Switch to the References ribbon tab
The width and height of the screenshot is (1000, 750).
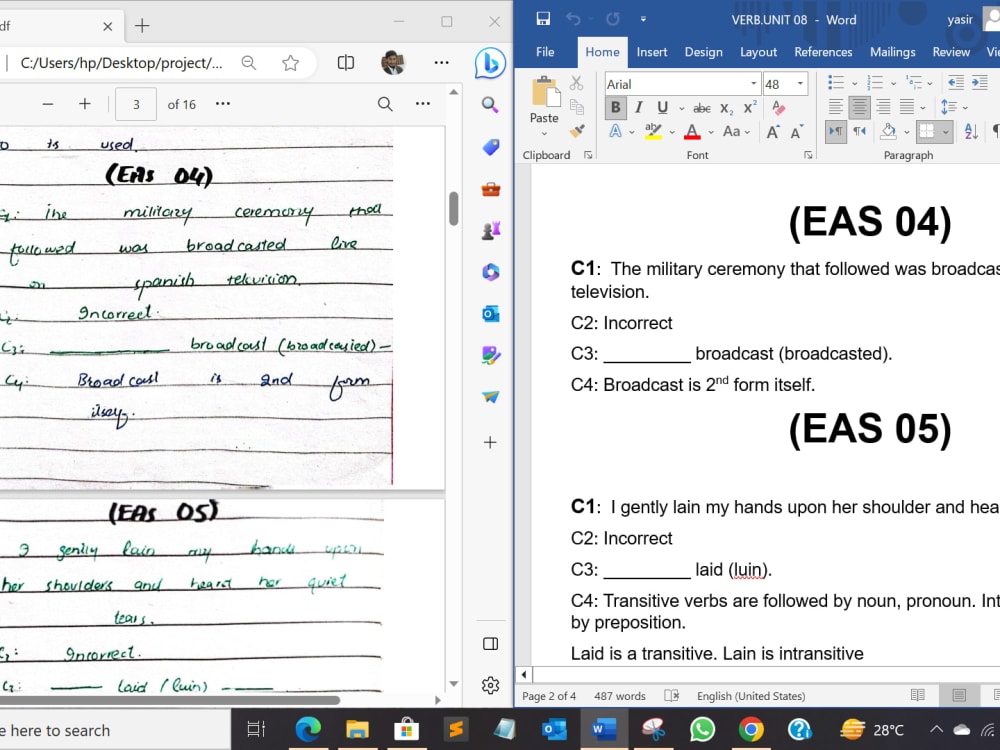pos(823,53)
